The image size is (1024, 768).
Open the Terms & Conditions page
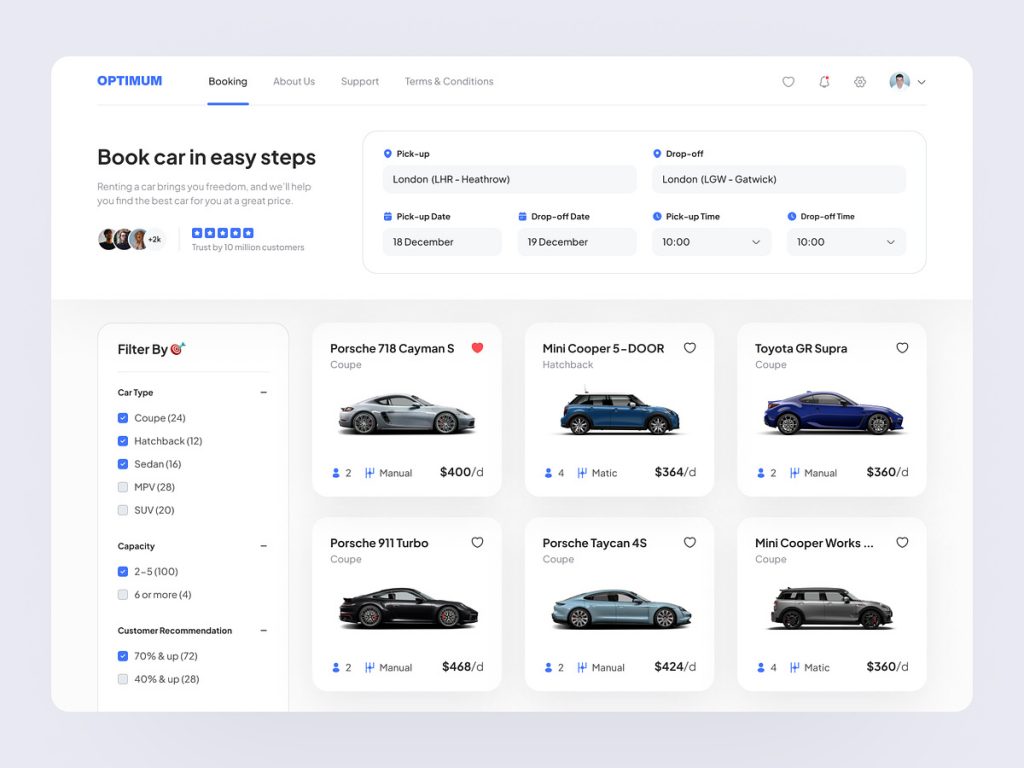(x=449, y=82)
